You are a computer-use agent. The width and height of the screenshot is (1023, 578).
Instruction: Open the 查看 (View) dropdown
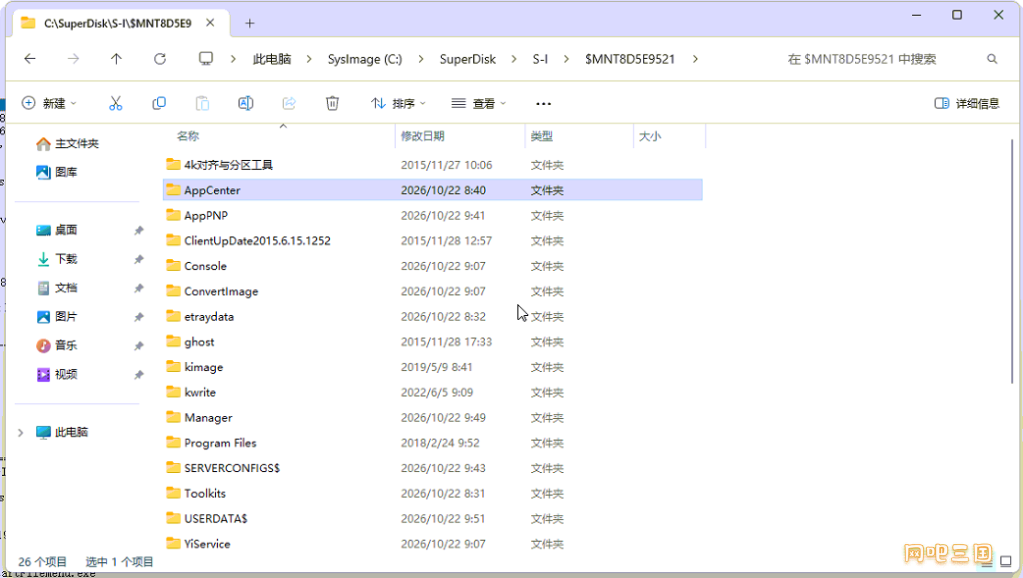click(x=479, y=103)
